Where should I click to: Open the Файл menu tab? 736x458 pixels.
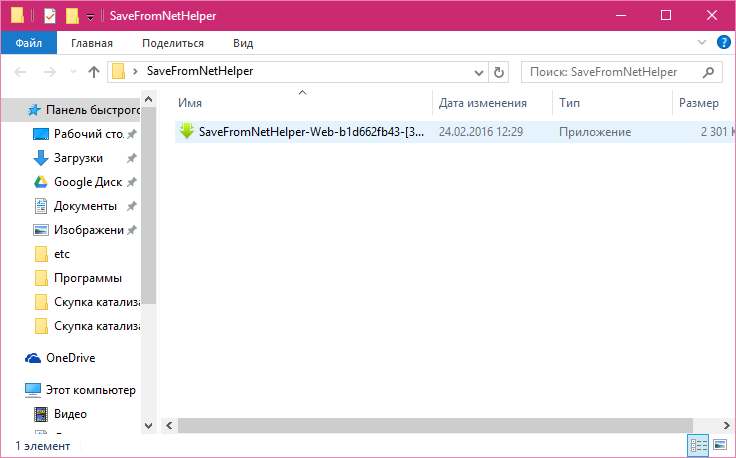coord(29,43)
